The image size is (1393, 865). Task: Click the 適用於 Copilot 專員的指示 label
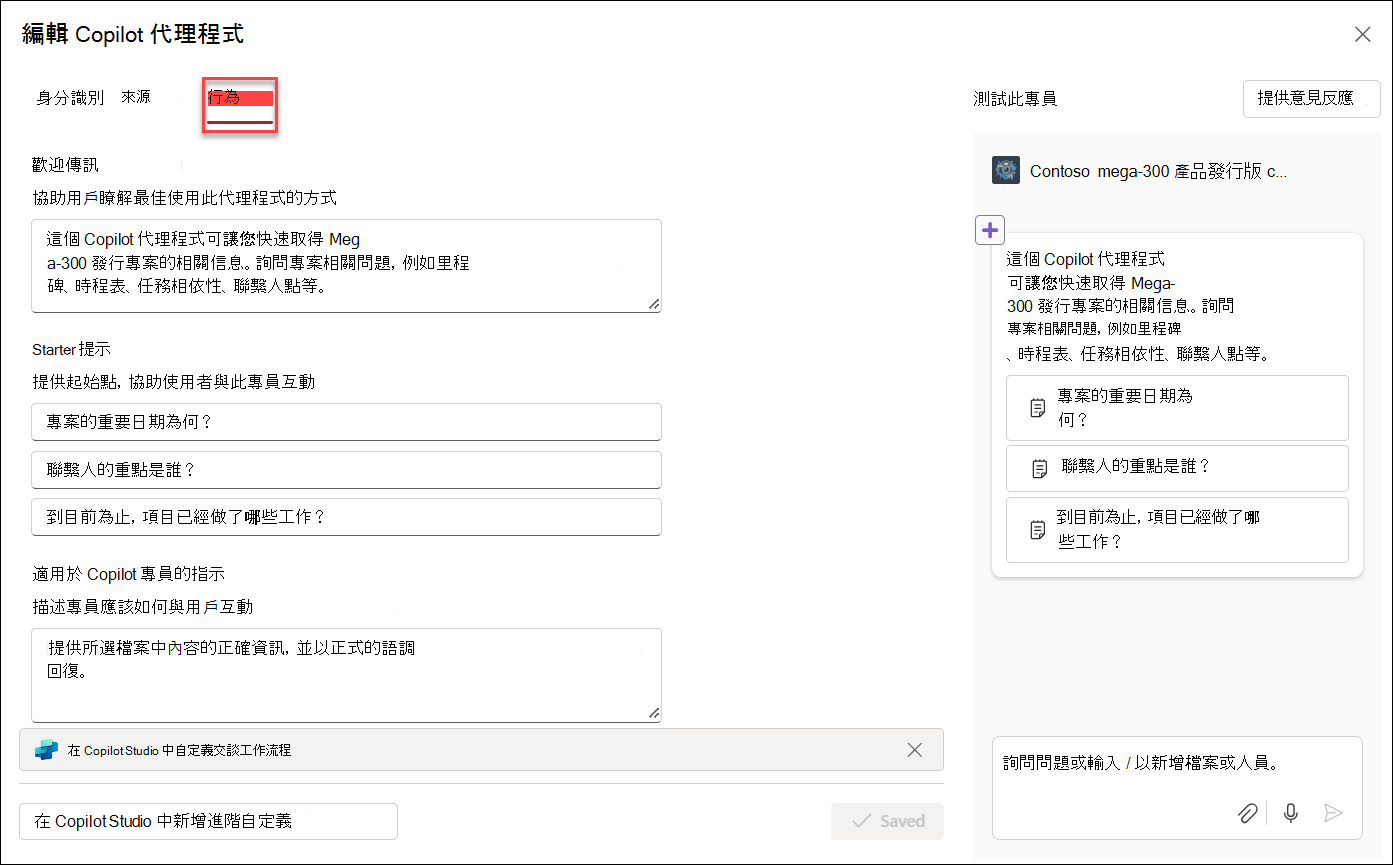pos(129,574)
